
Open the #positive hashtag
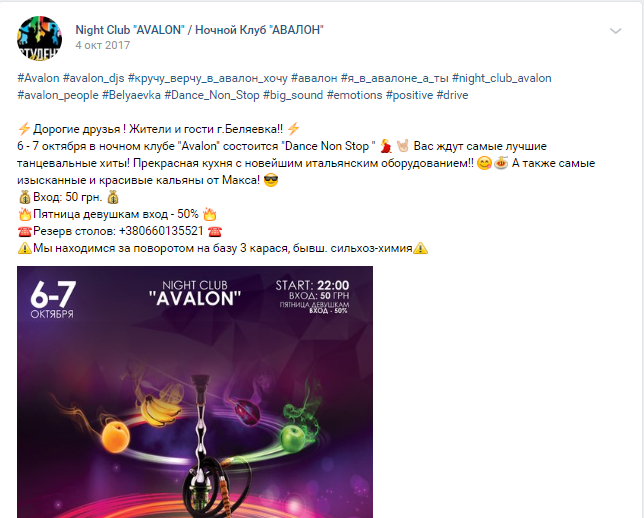click(409, 95)
